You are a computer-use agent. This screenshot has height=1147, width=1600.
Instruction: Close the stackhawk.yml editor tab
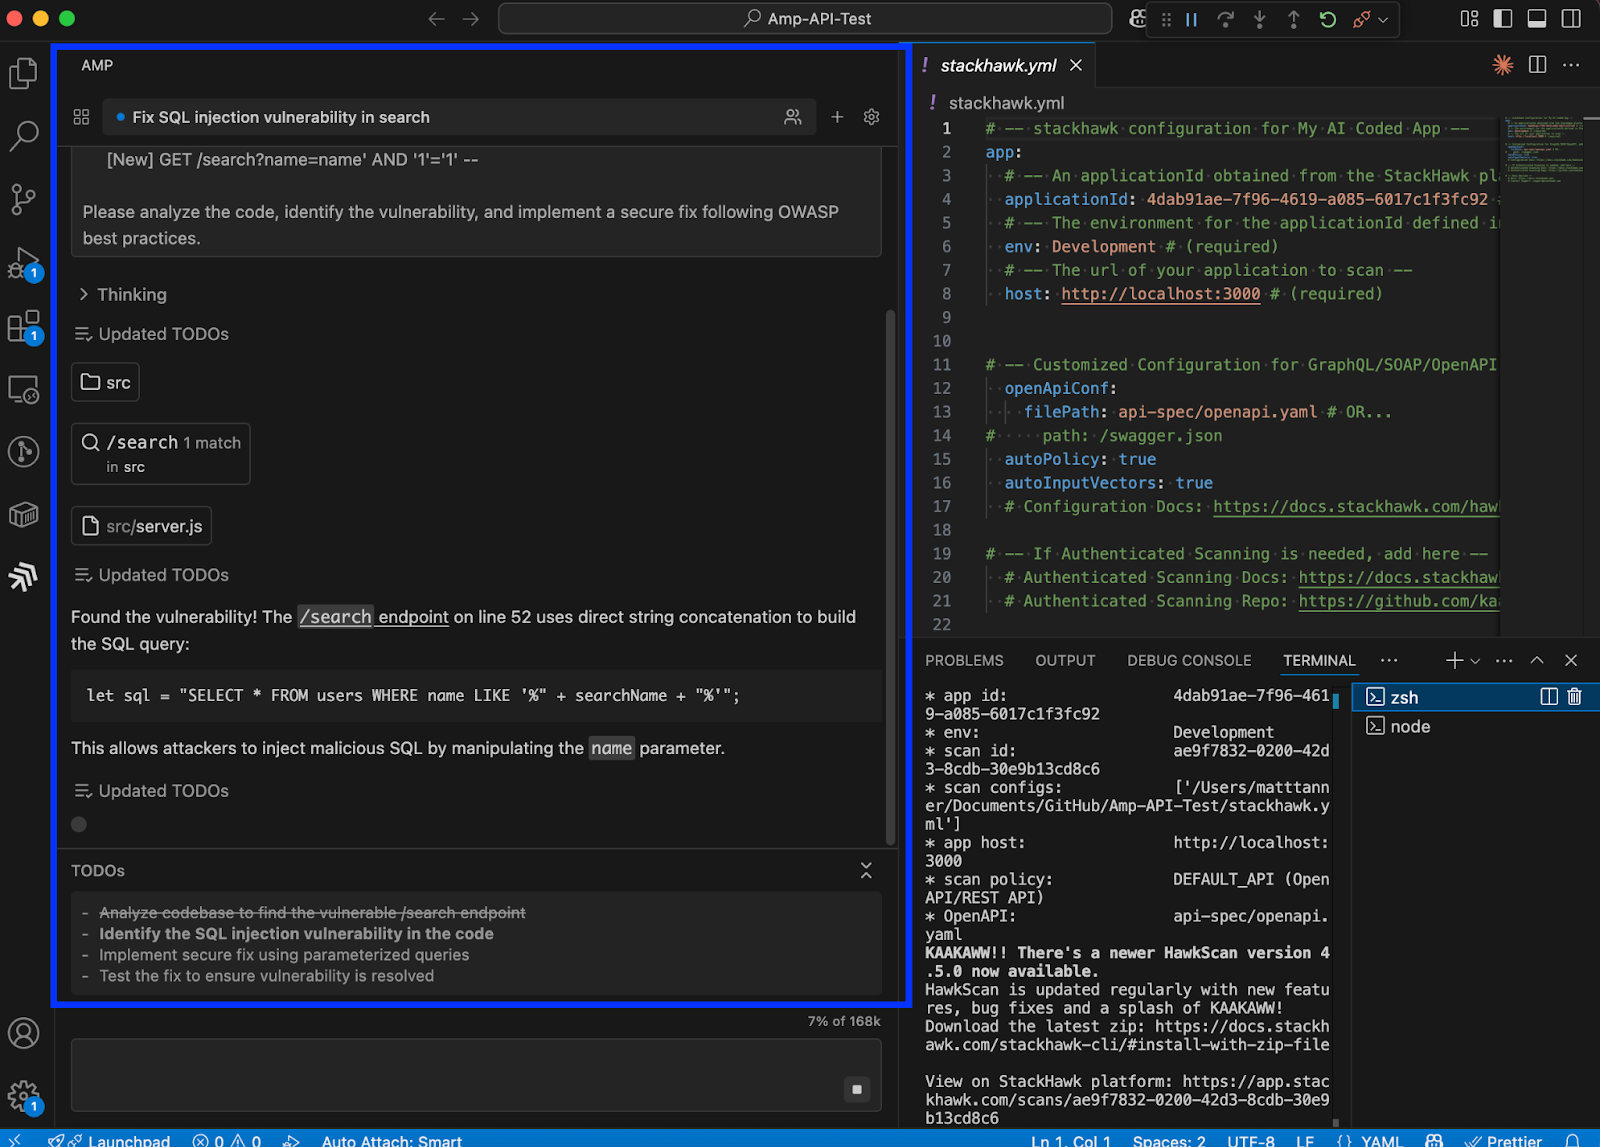(x=1076, y=65)
